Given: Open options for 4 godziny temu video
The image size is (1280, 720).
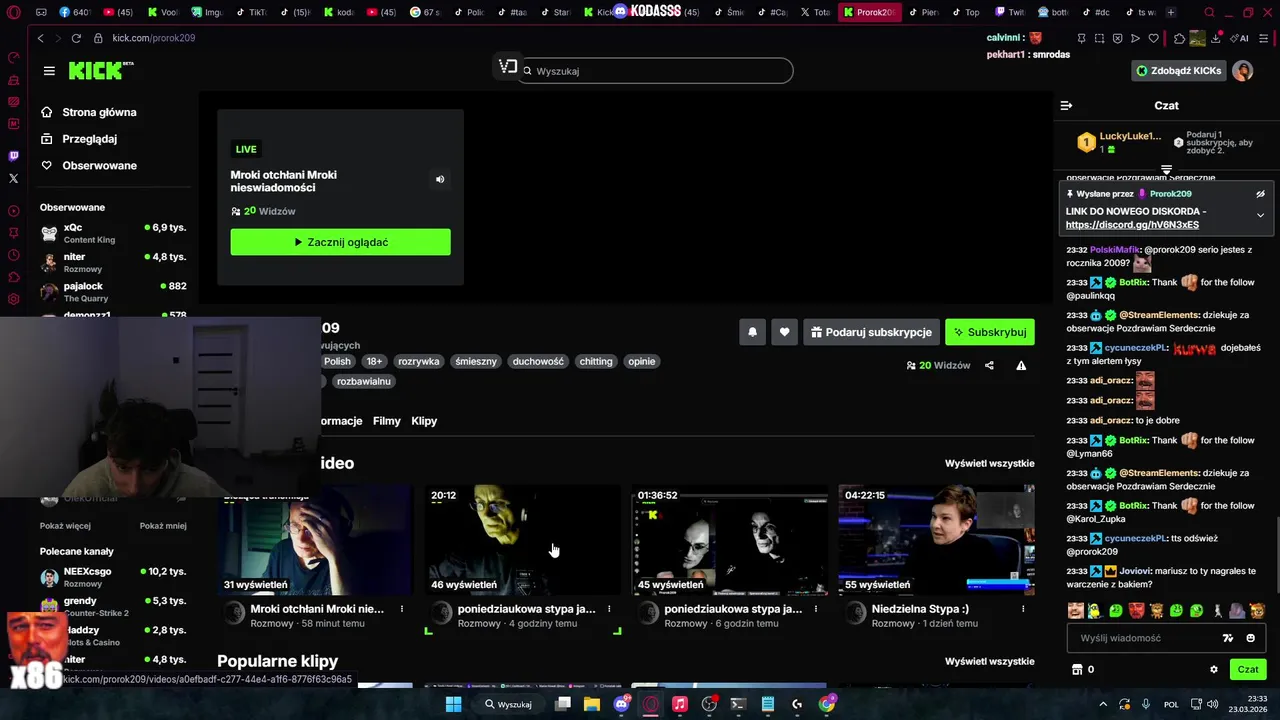Looking at the screenshot, I should [609, 608].
